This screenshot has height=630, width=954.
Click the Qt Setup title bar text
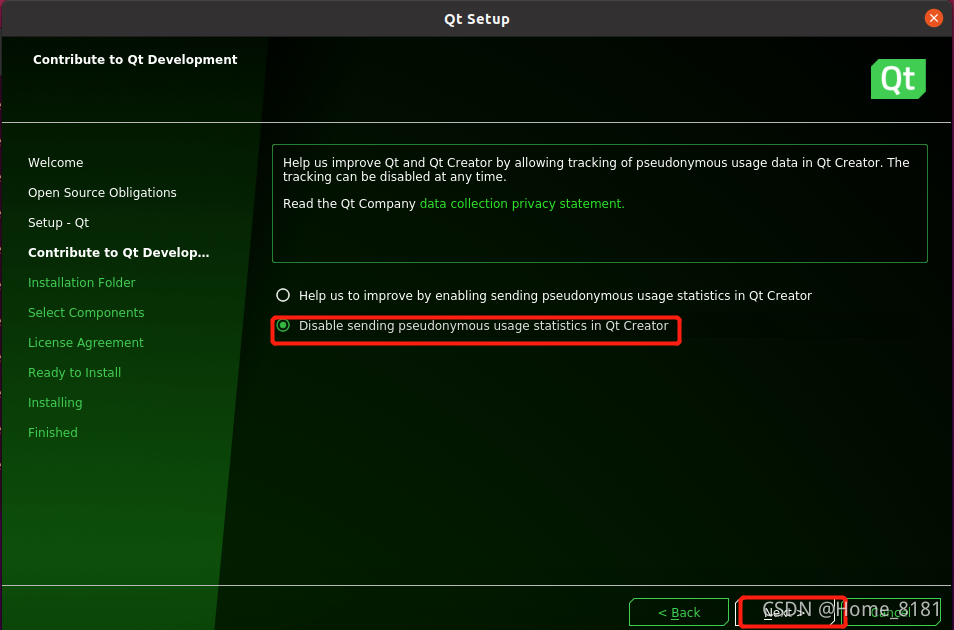tap(477, 19)
